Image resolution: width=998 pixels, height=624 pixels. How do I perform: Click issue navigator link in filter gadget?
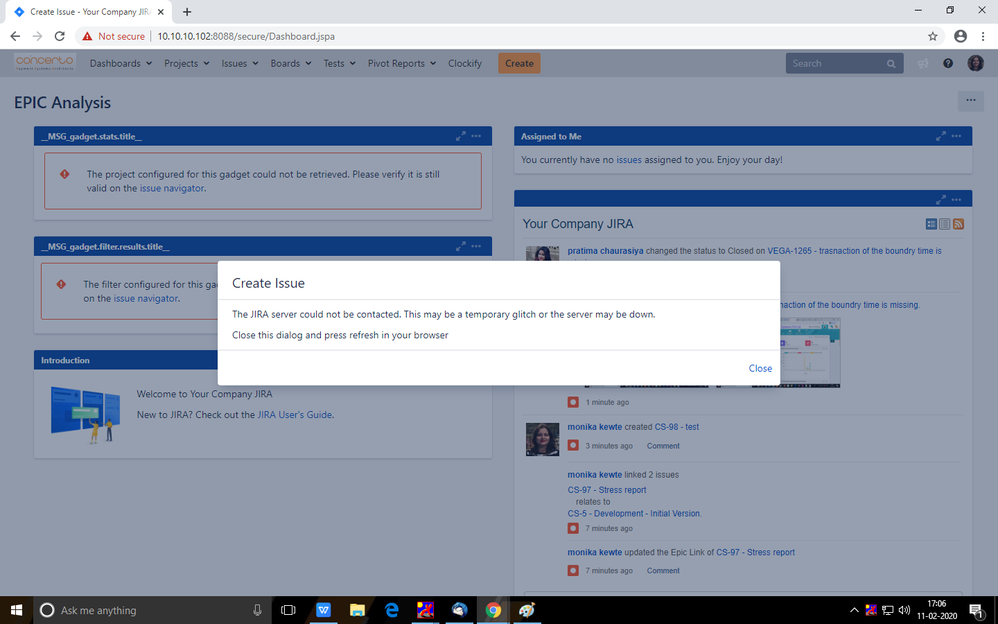tap(146, 298)
